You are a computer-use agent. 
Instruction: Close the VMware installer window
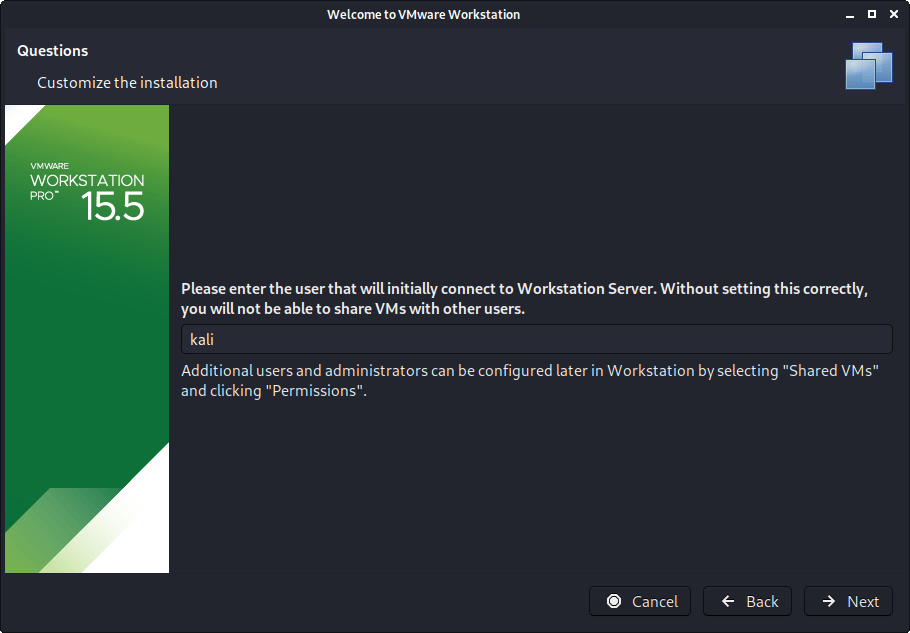pyautogui.click(x=892, y=14)
